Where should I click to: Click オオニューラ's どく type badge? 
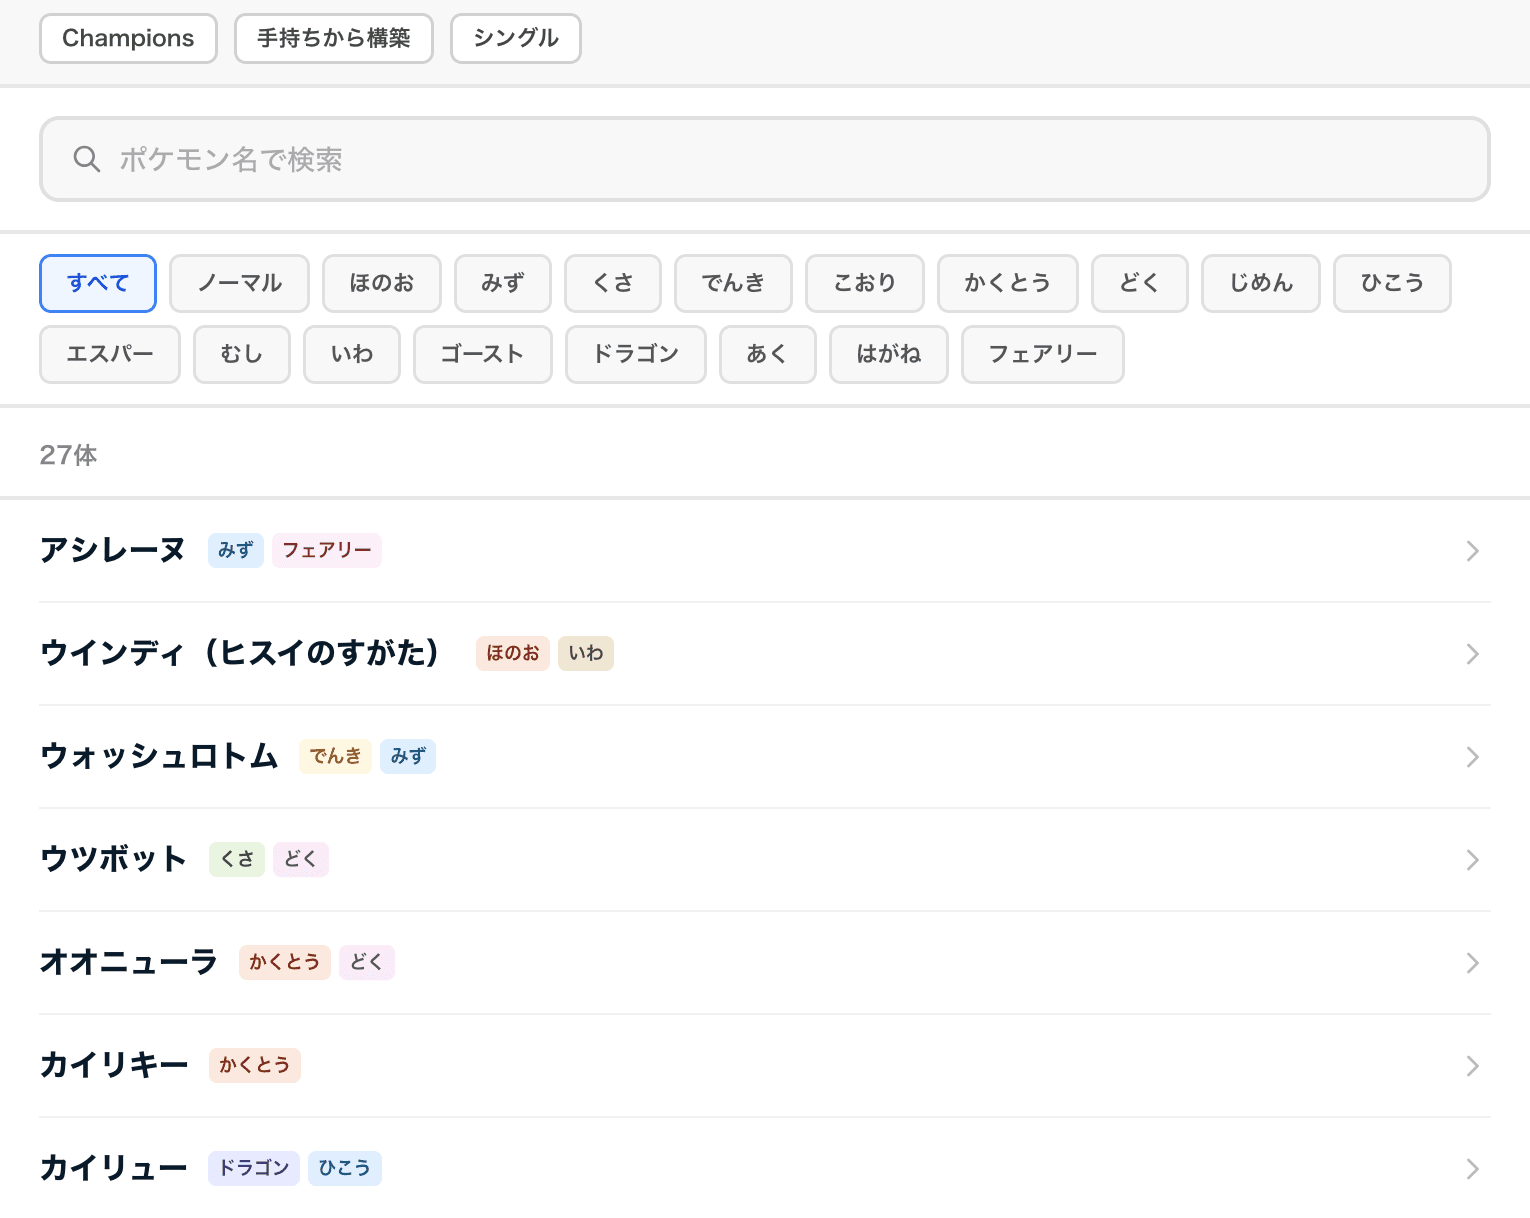(x=367, y=962)
